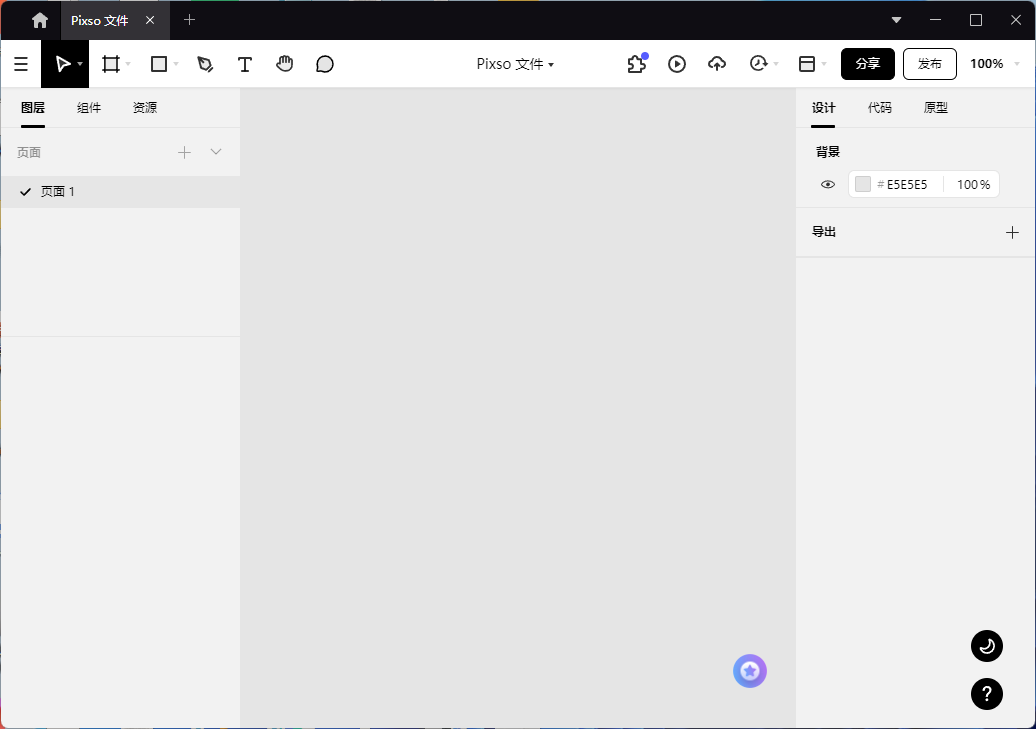The image size is (1036, 729).
Task: Add an export setting with plus
Action: (x=1012, y=232)
